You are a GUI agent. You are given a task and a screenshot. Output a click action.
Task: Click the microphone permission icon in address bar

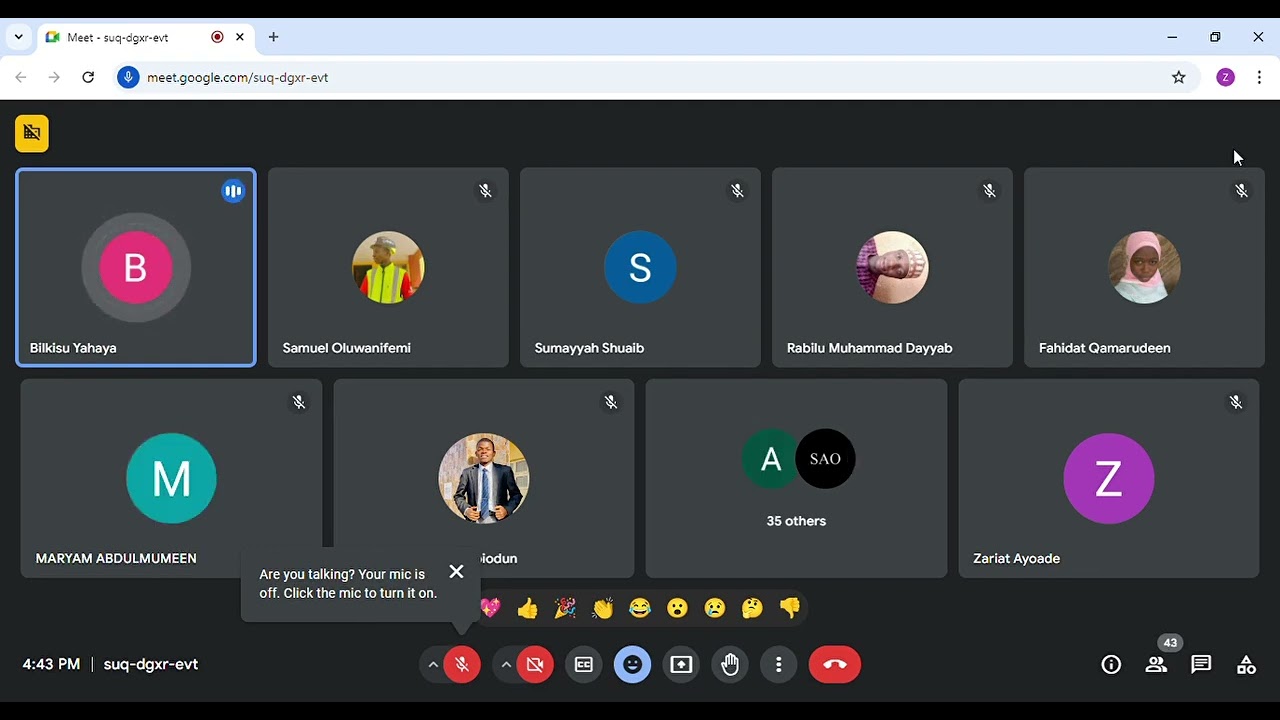coord(128,77)
